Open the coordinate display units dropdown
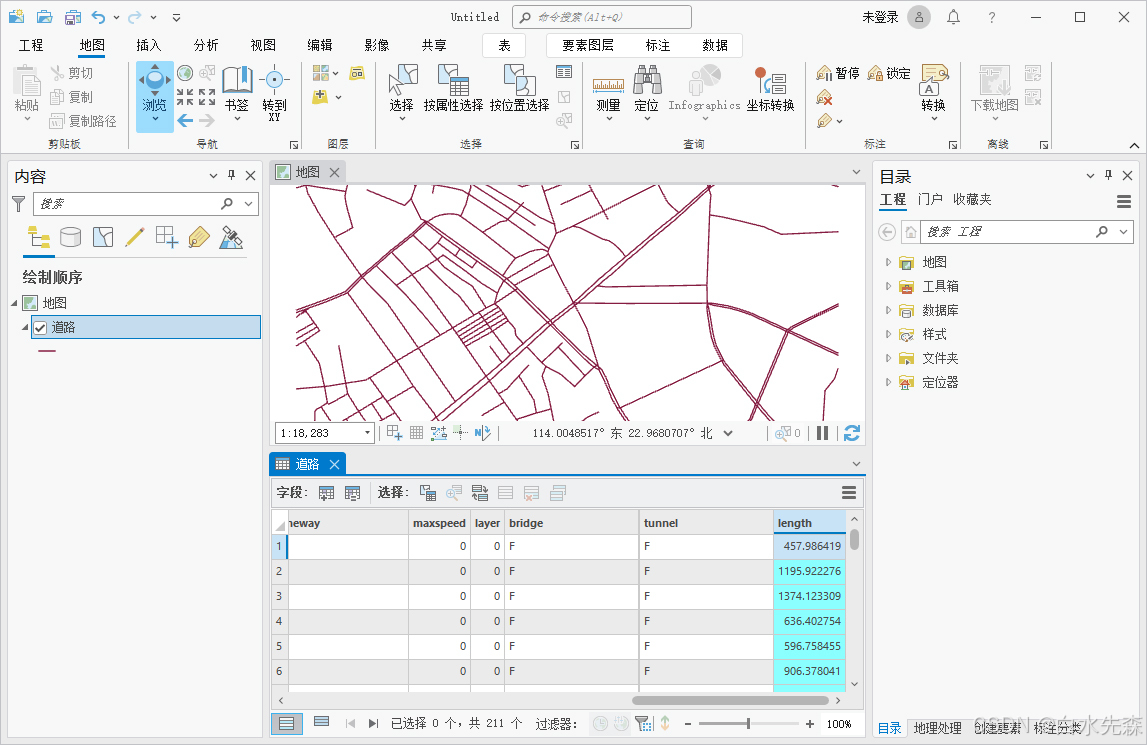 coord(728,433)
